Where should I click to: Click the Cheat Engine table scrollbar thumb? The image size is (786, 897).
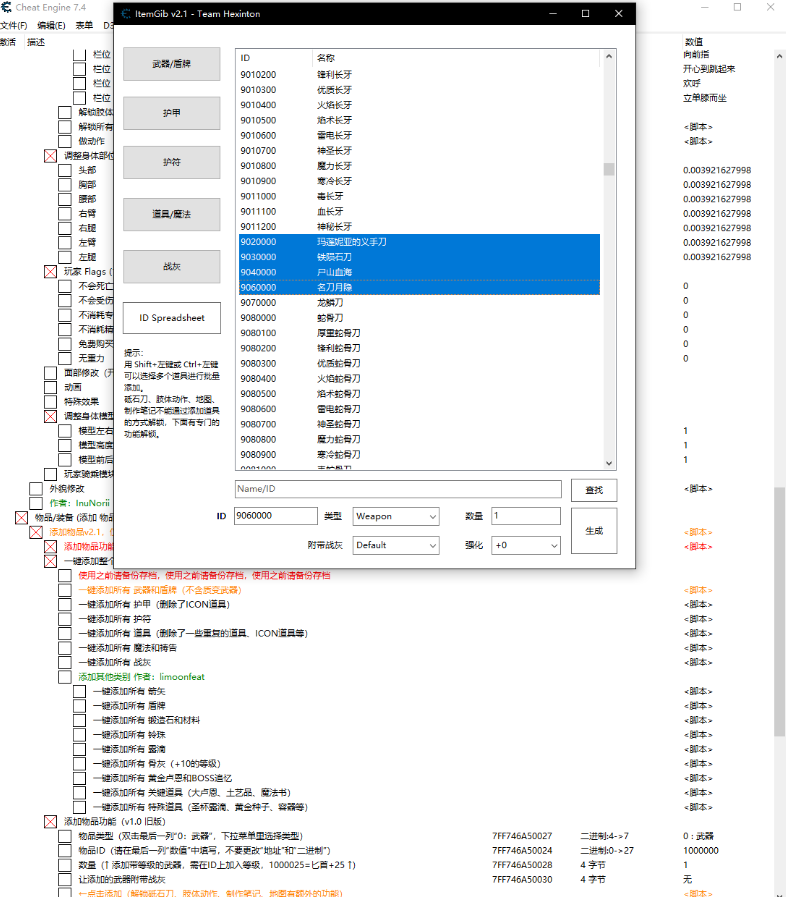[x=779, y=611]
